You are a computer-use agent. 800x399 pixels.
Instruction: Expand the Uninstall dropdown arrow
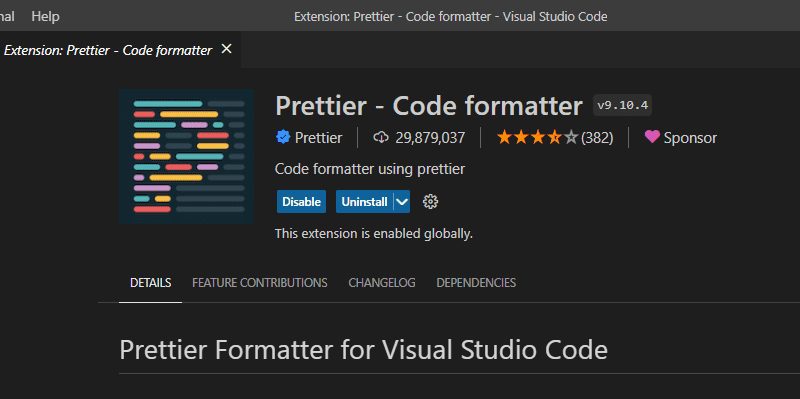point(402,202)
